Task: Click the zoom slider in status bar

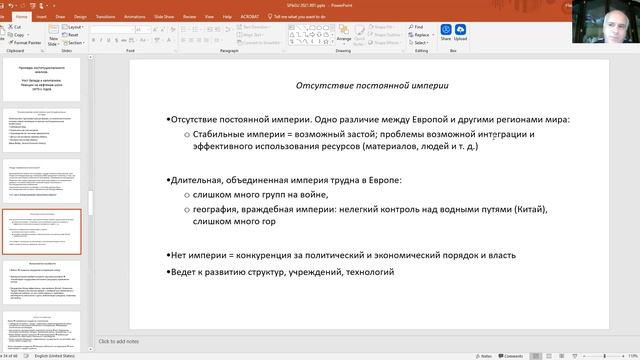Action: tap(604, 356)
